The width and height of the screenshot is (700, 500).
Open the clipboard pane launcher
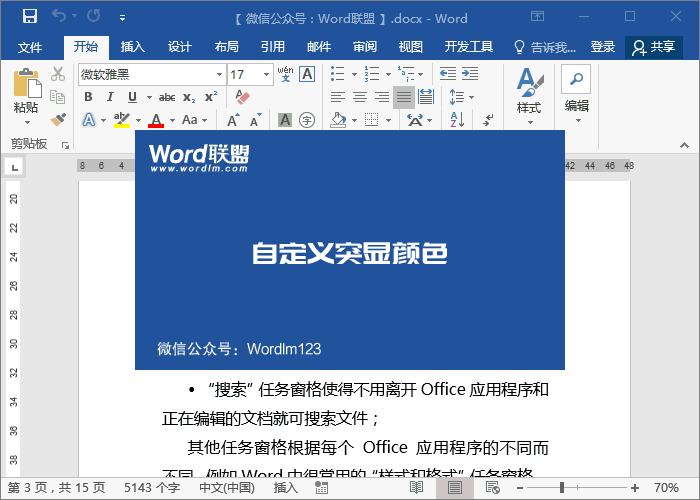tap(66, 145)
